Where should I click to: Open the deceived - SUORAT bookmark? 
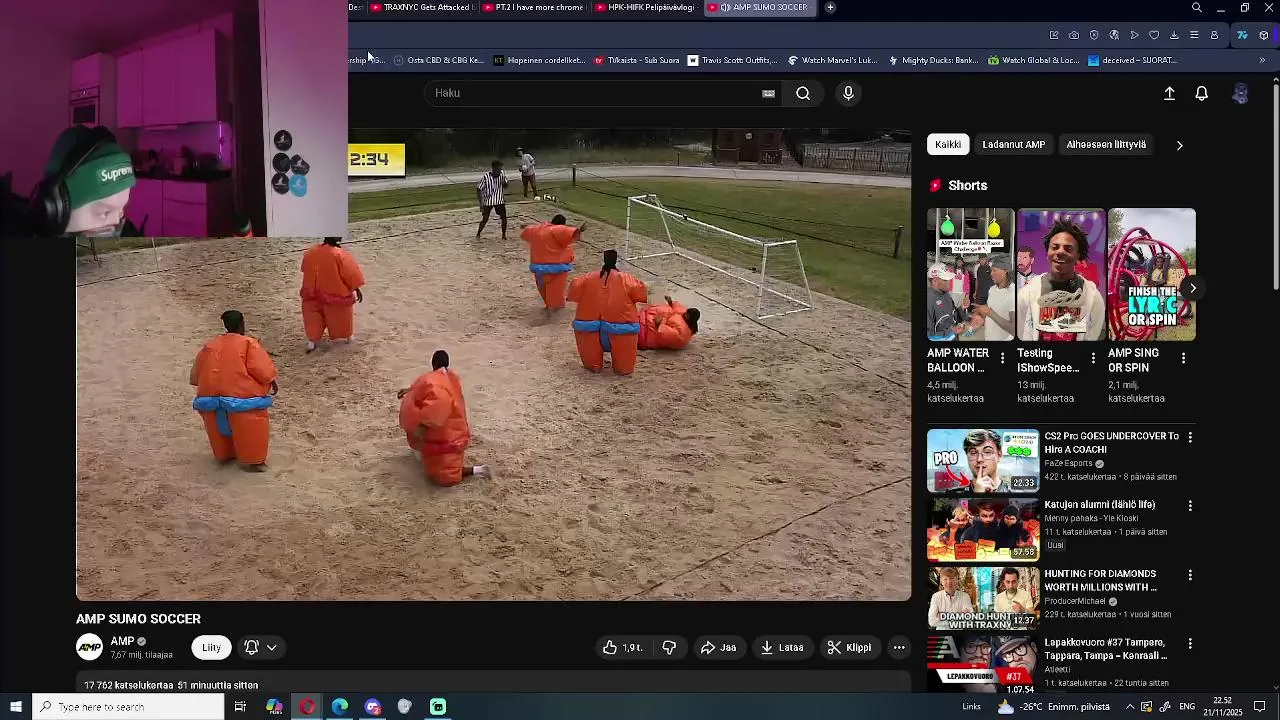(1132, 60)
